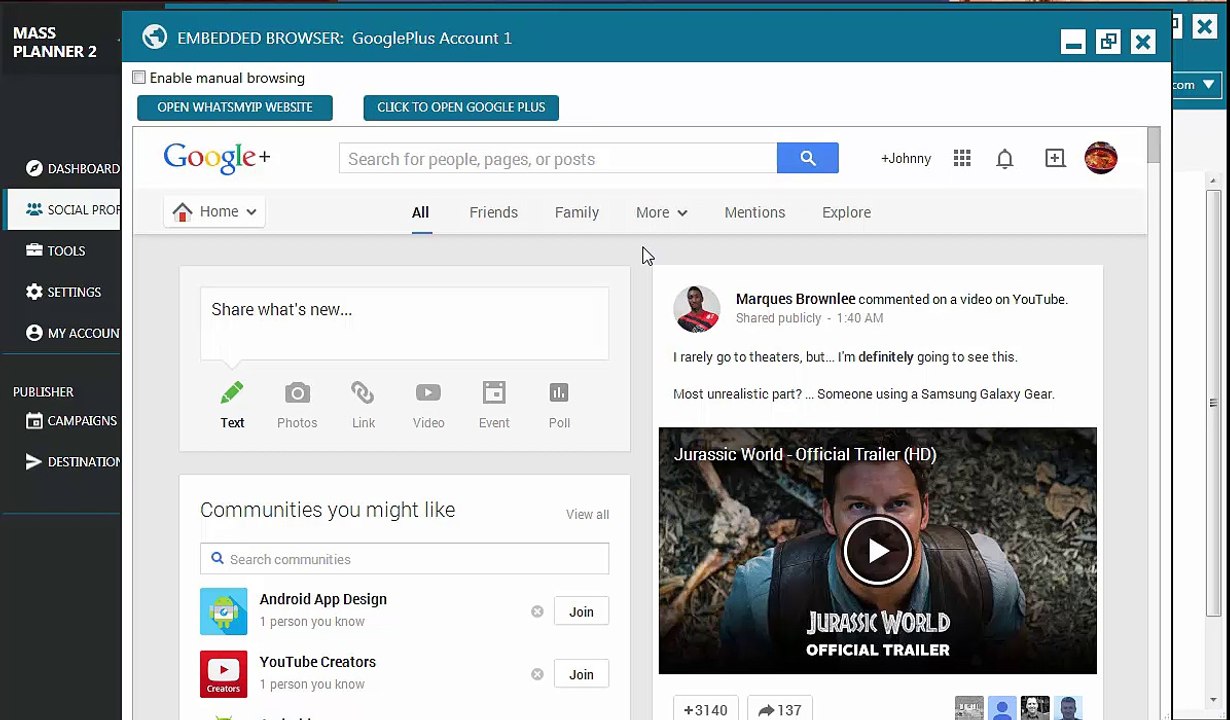Image resolution: width=1230 pixels, height=720 pixels.
Task: Click the Shared publicly label
Action: coord(778,318)
